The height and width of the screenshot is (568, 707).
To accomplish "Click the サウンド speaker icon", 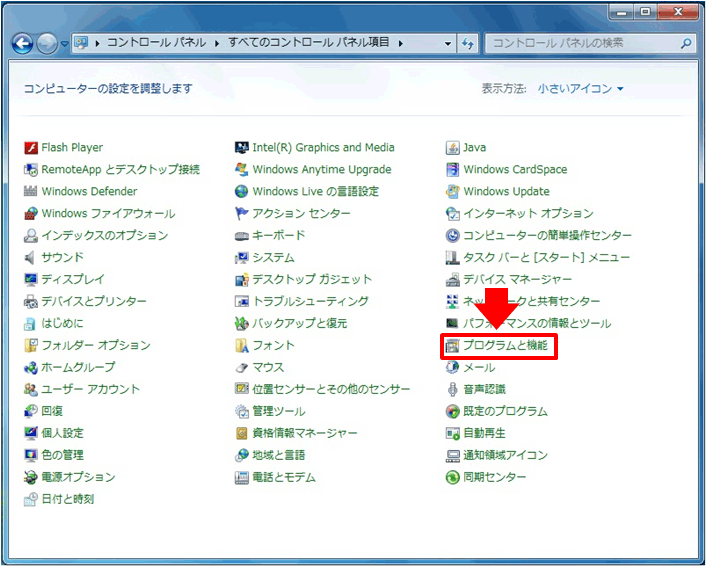I will pyautogui.click(x=31, y=258).
